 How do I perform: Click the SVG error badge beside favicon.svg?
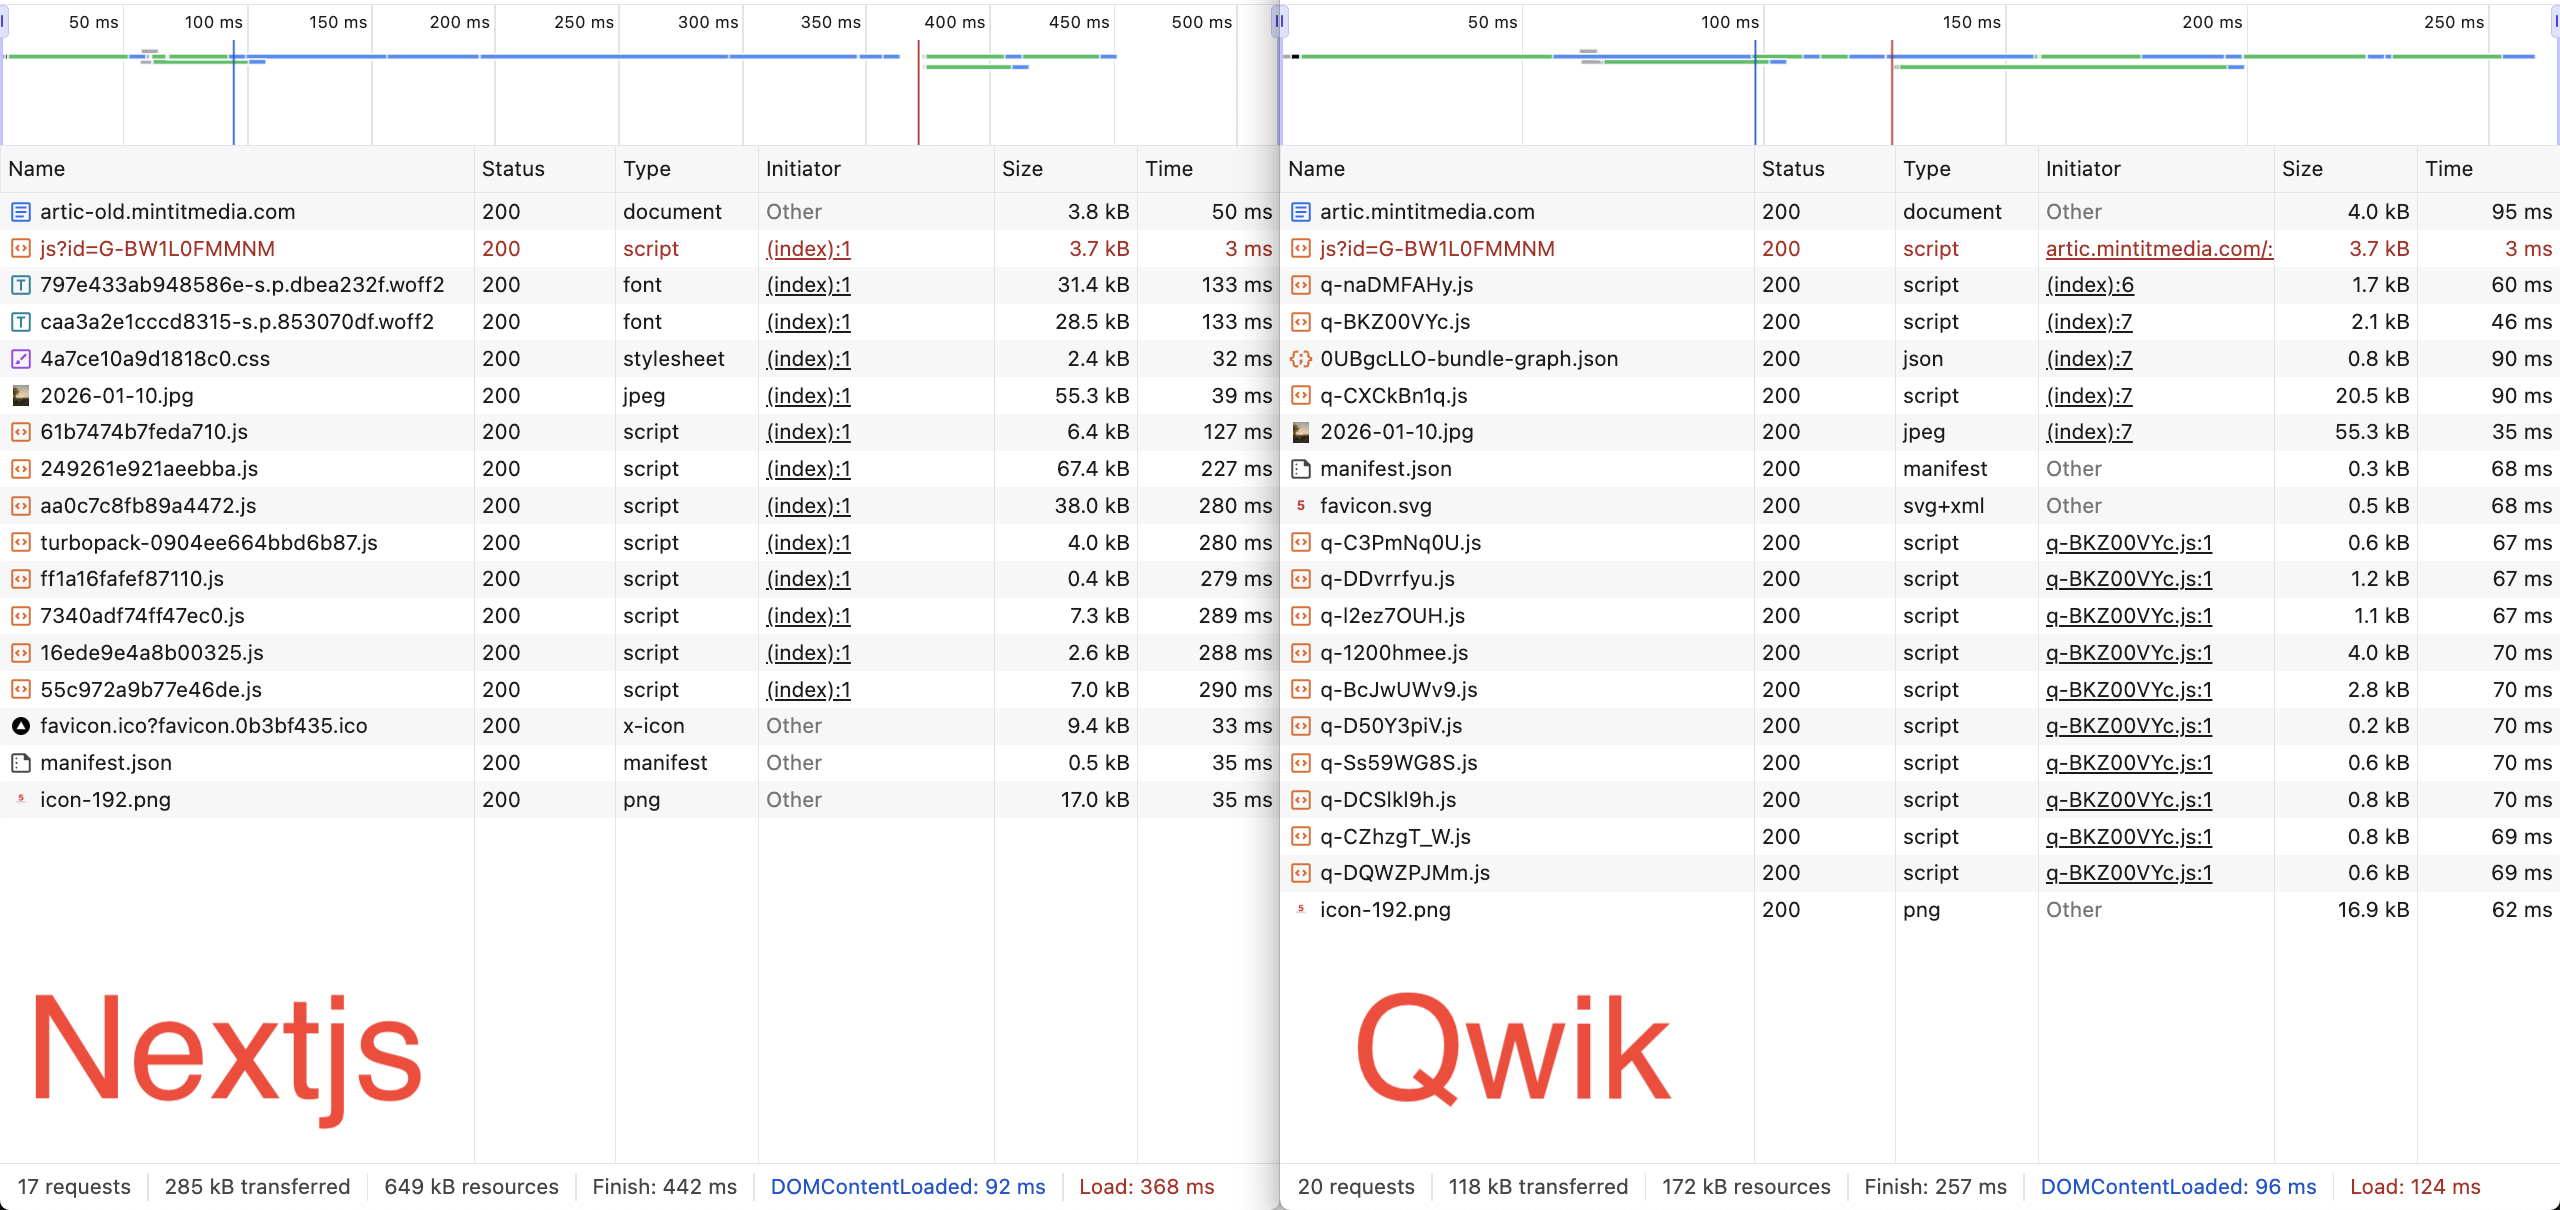(1301, 506)
